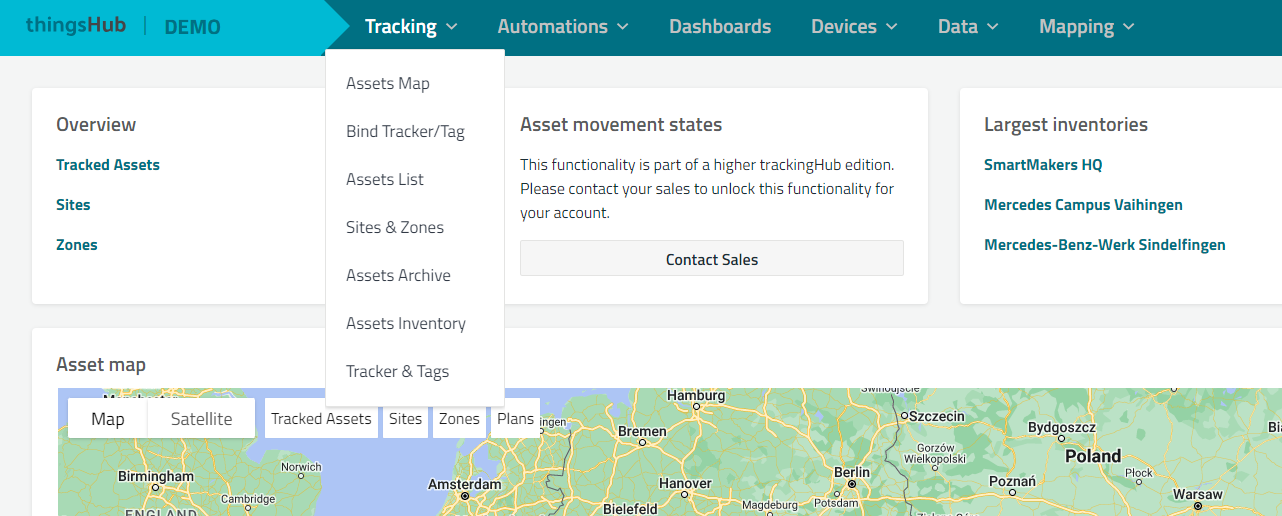The image size is (1282, 516).
Task: Choose Bind Tracker/Tag menu entry
Action: click(405, 132)
